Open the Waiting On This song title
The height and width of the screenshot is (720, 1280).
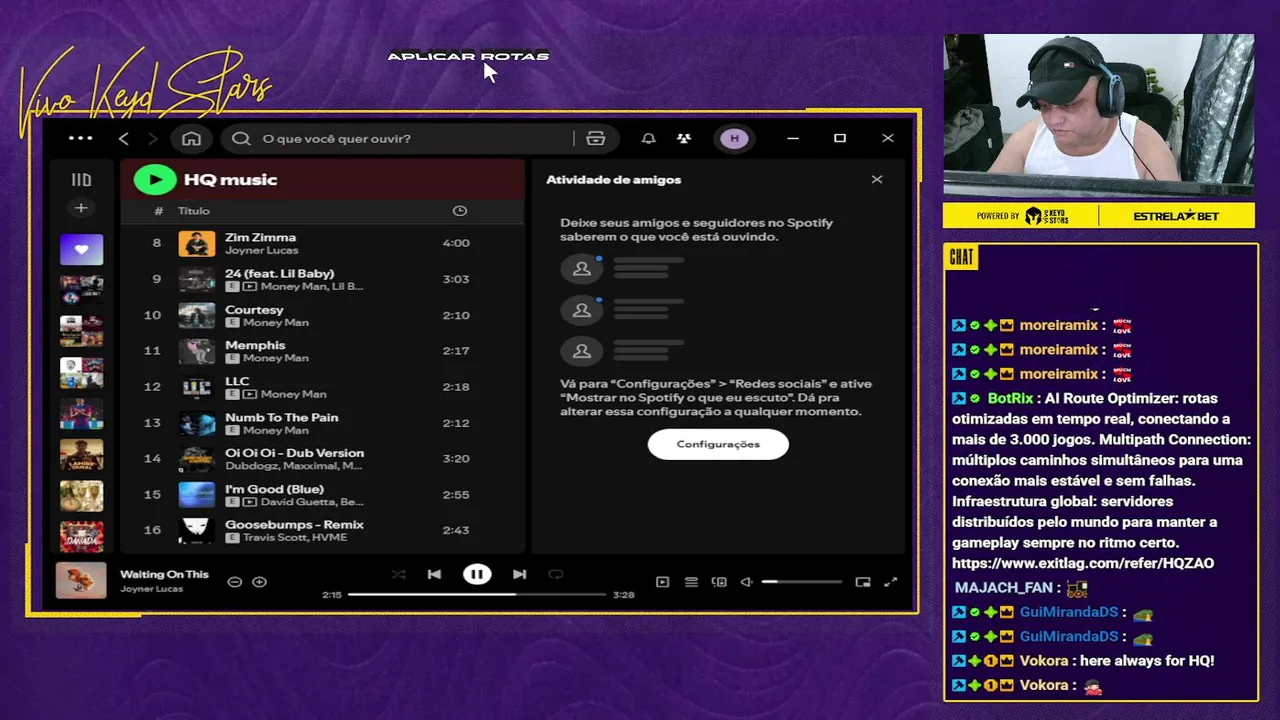click(x=164, y=574)
